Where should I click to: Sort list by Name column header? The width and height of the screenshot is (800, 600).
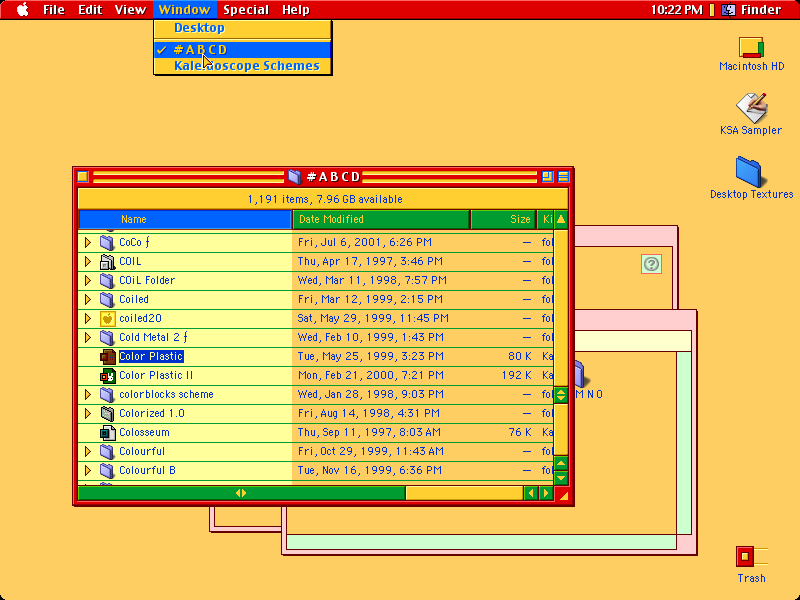point(185,219)
